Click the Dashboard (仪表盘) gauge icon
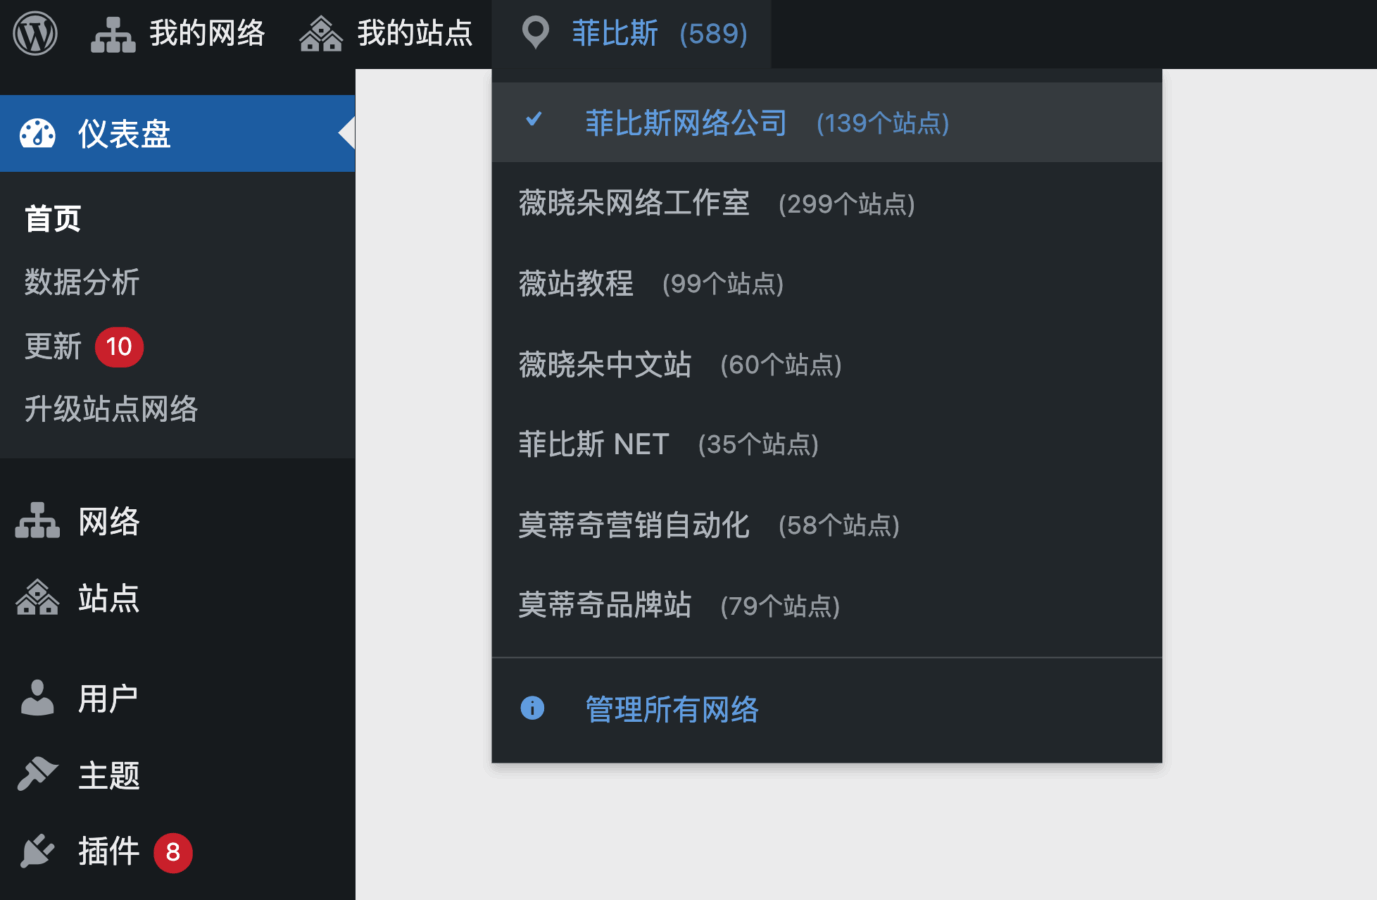This screenshot has height=900, width=1377. [x=38, y=134]
